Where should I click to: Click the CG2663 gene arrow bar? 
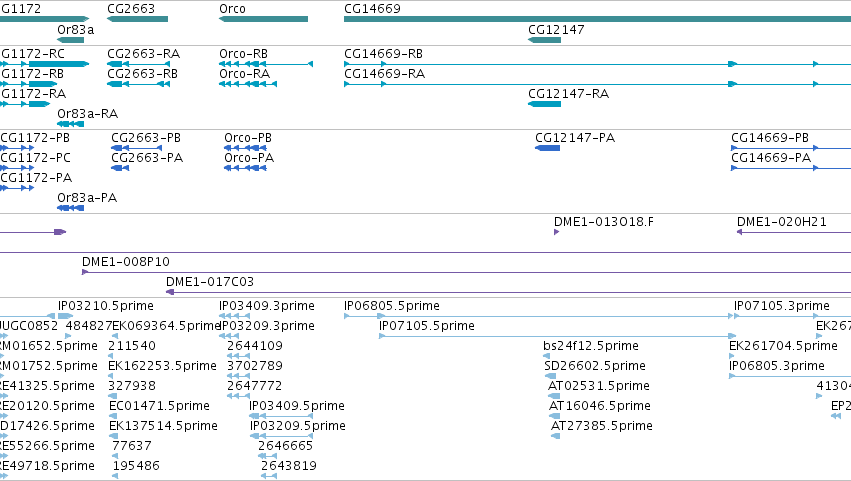137,19
